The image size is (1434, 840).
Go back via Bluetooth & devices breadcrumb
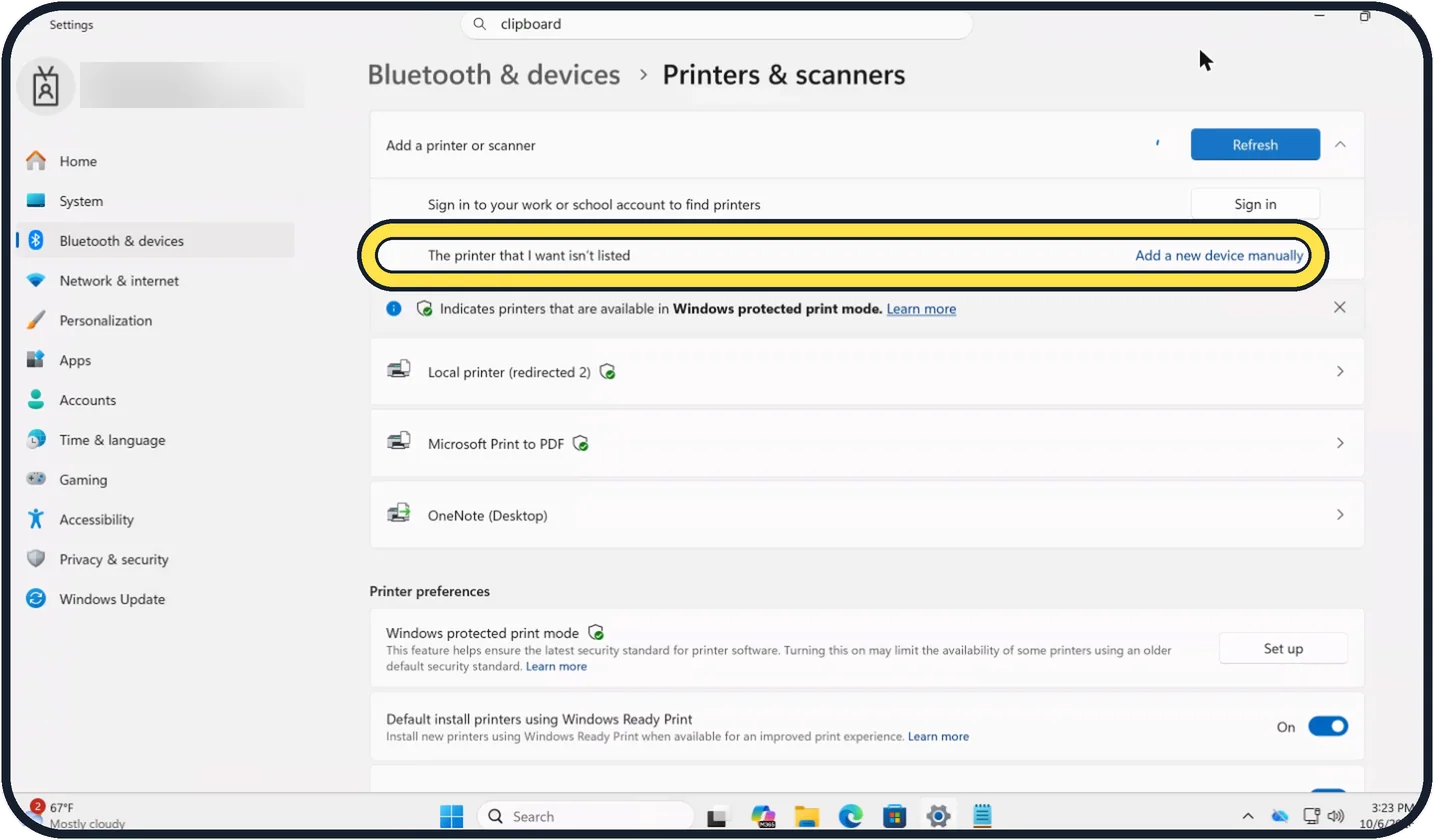tap(494, 75)
